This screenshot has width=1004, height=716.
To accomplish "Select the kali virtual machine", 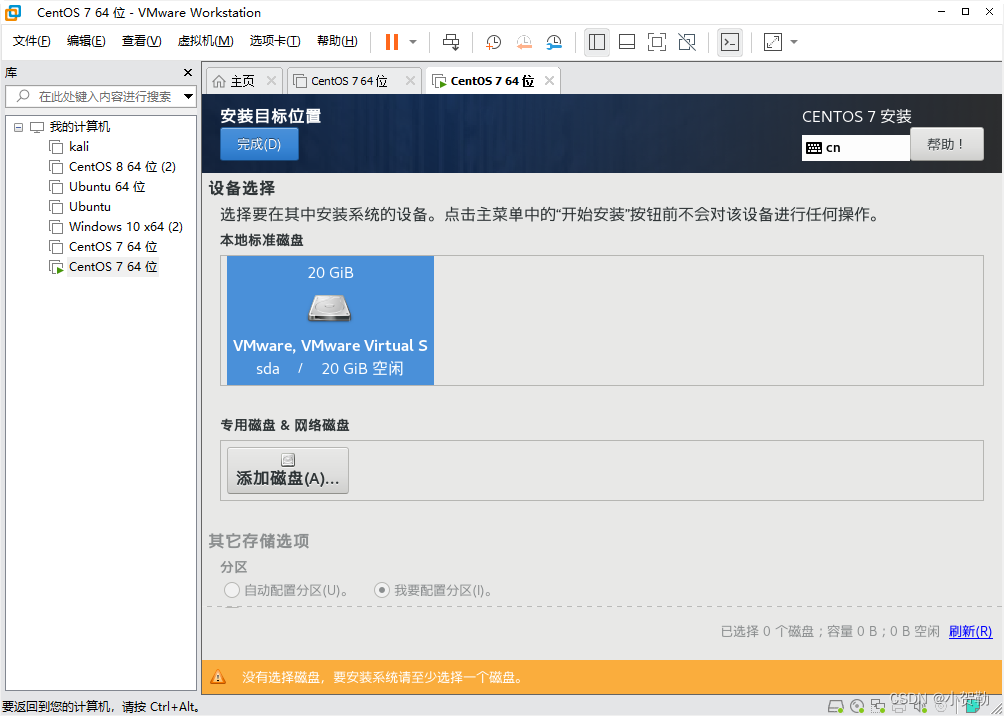I will pyautogui.click(x=79, y=147).
